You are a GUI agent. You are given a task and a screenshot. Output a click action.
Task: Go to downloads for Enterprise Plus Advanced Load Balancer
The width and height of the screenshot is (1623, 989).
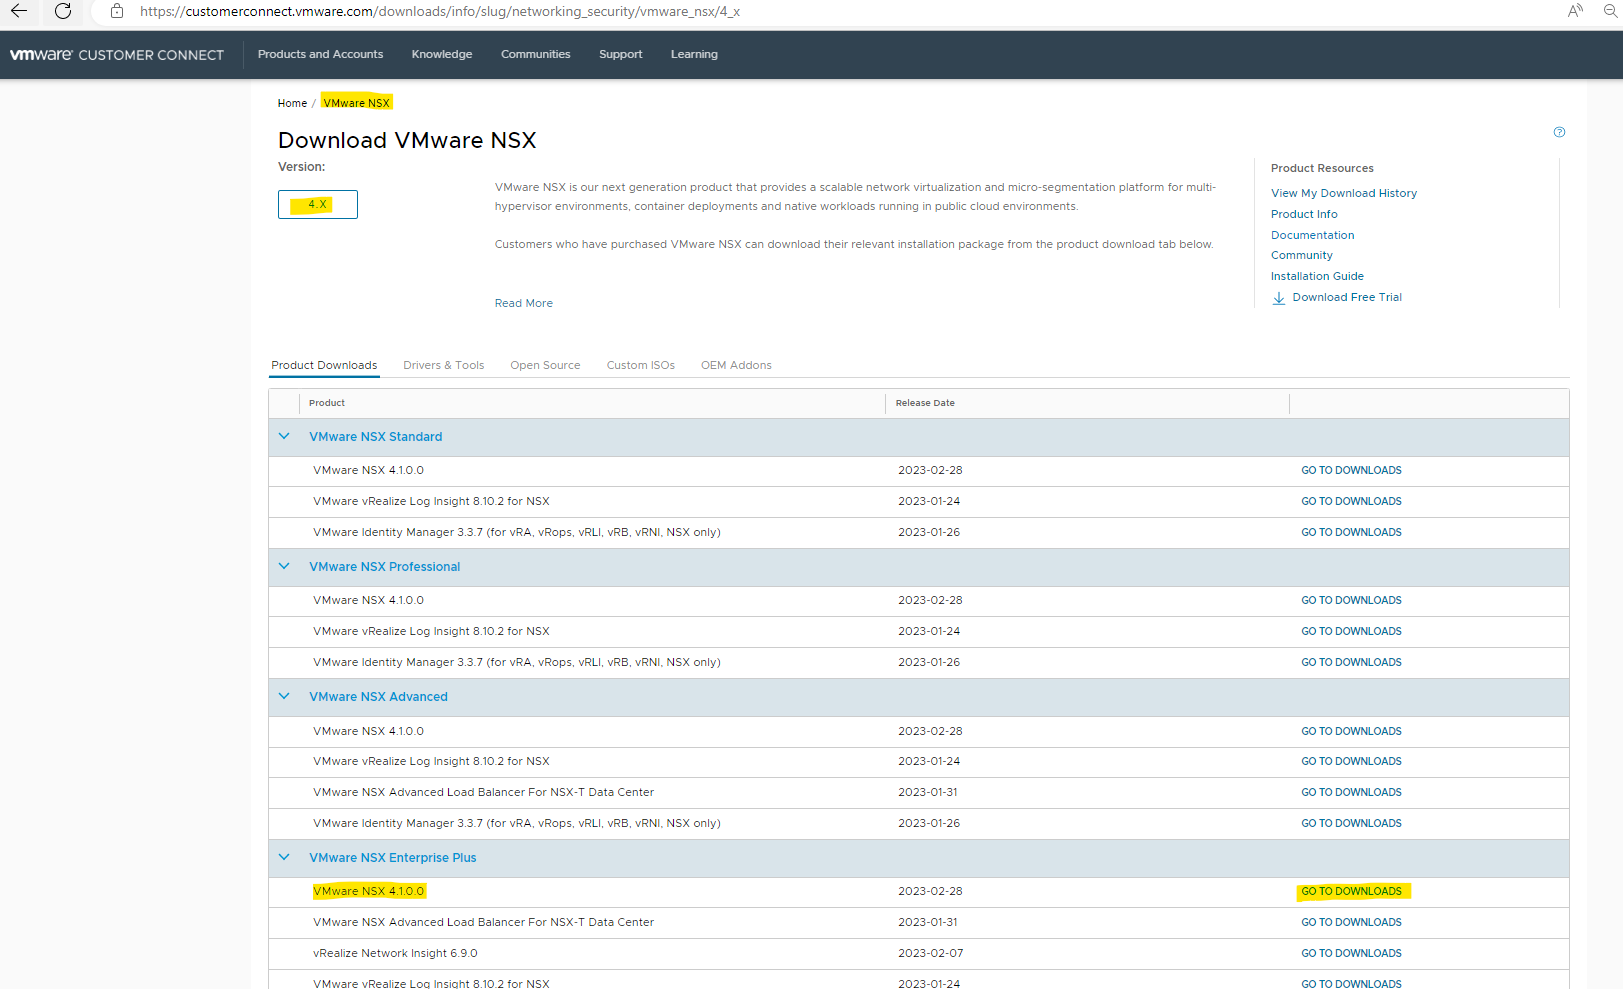[1351, 923]
